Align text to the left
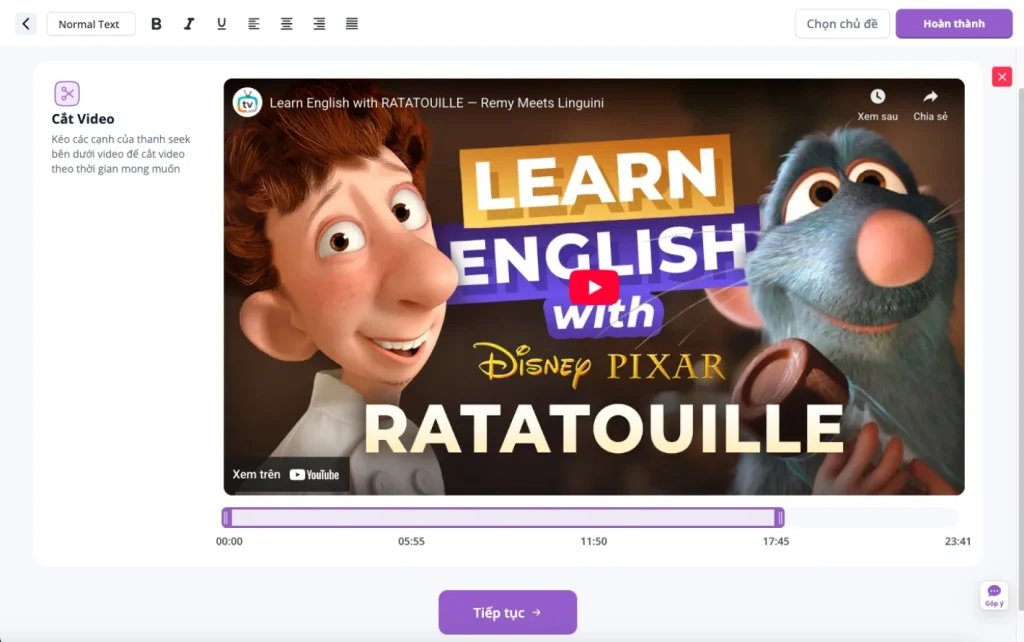 [254, 23]
